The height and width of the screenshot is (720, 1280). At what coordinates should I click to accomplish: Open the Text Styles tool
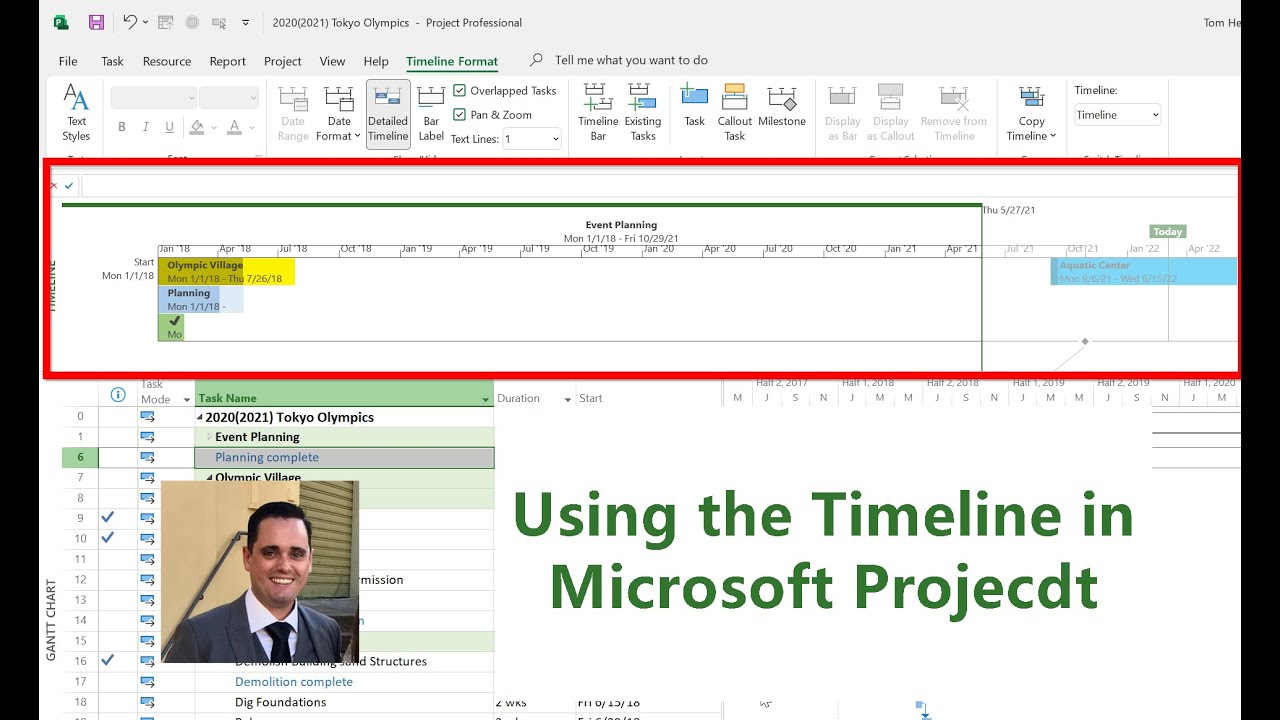pos(76,112)
